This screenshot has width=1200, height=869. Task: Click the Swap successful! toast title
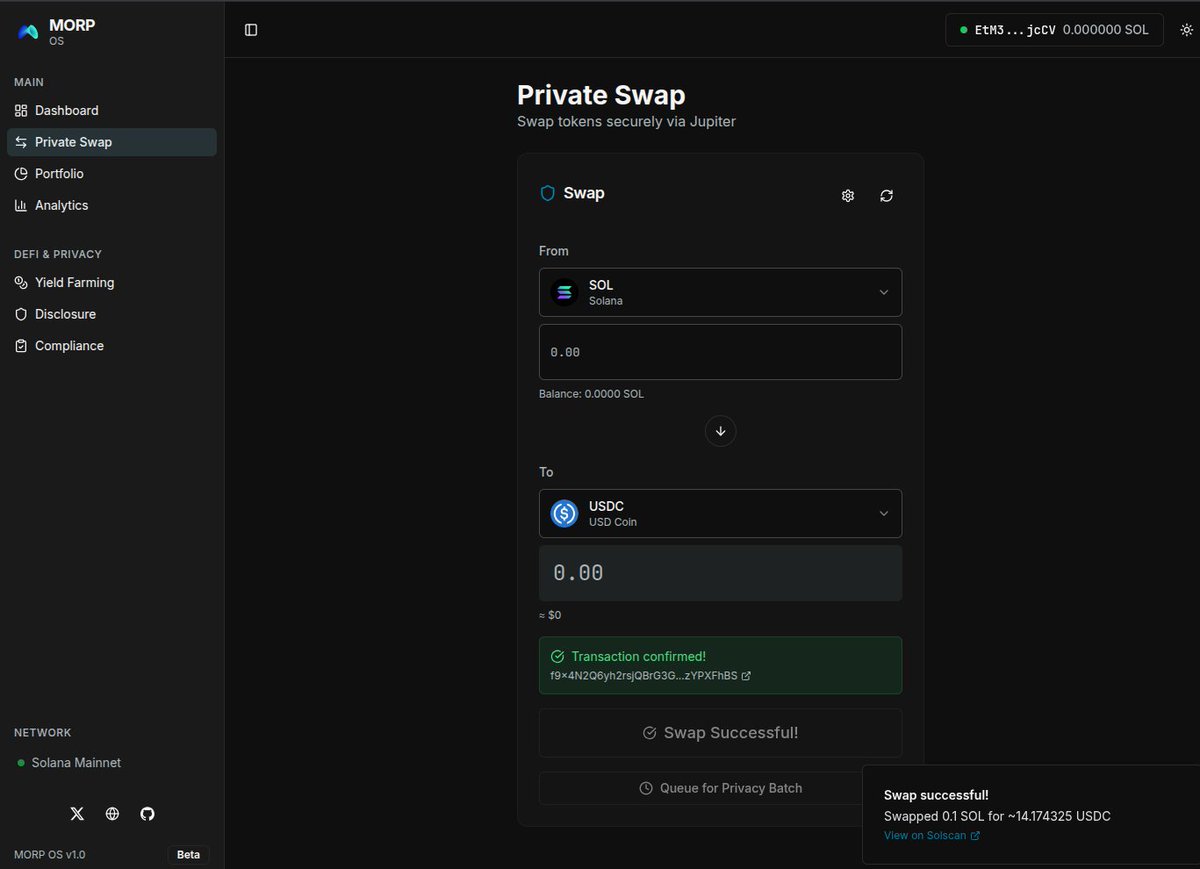[x=936, y=795]
